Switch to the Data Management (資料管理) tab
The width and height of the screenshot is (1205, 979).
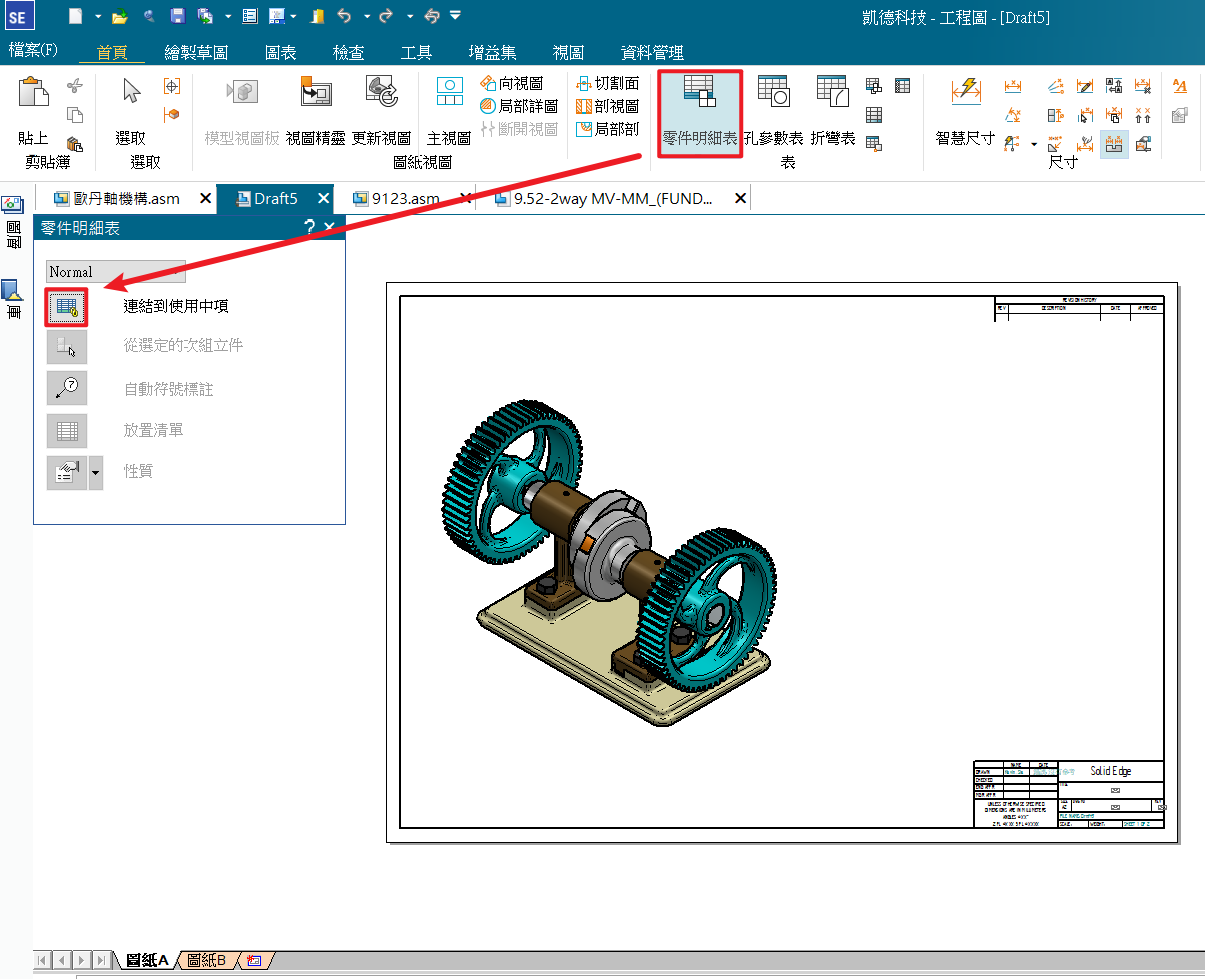pos(653,53)
